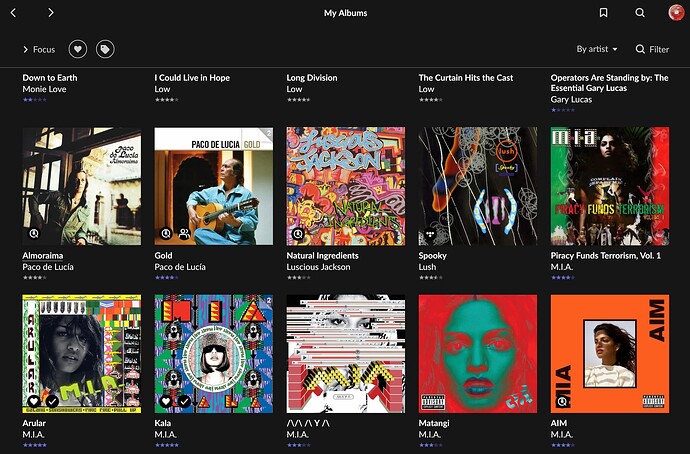
Task: Open the Matangi album cover
Action: (477, 354)
